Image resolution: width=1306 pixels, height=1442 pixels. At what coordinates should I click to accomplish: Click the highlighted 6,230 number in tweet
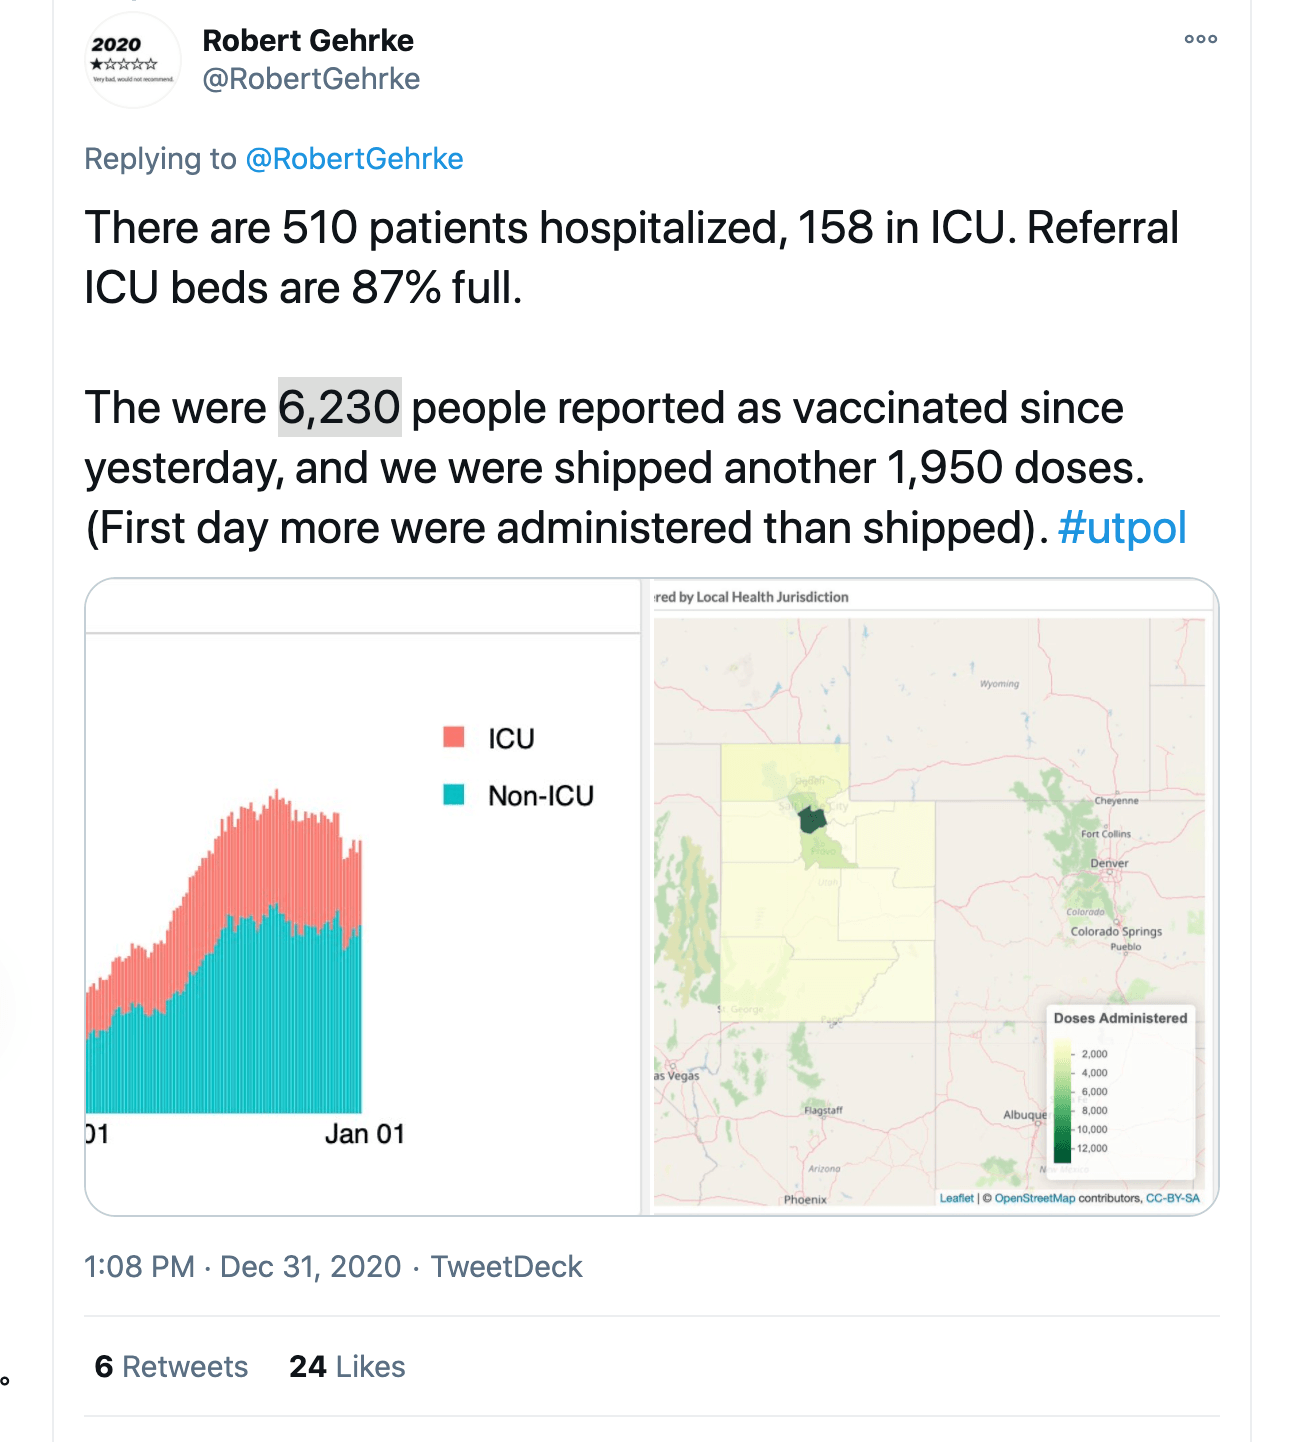(339, 408)
